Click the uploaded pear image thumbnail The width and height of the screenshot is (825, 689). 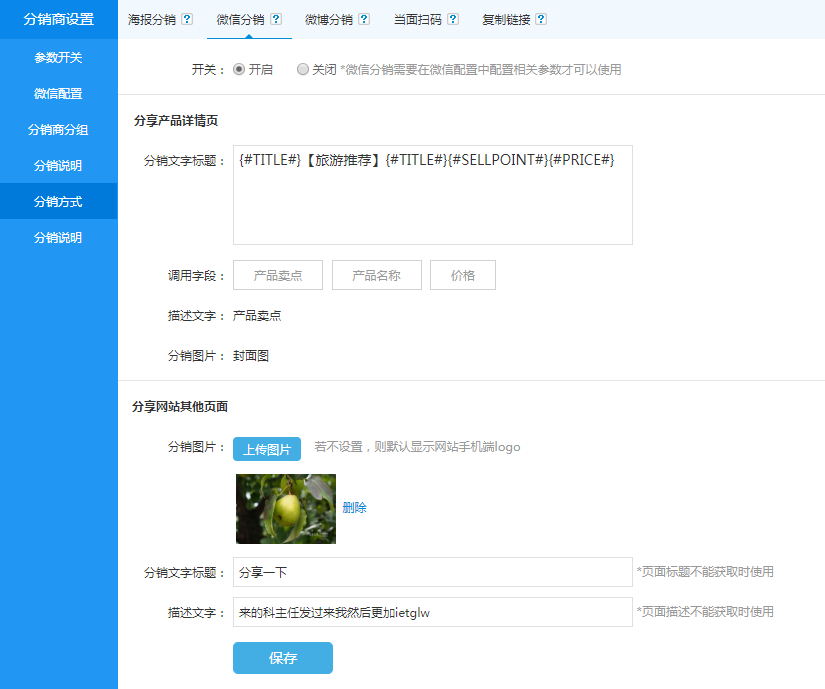[x=285, y=508]
